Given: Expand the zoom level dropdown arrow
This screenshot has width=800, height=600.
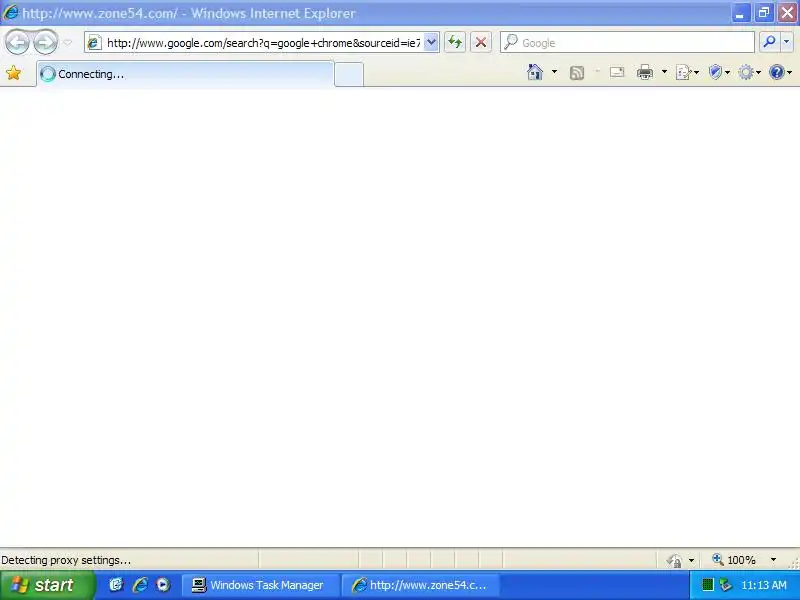Looking at the screenshot, I should pos(773,560).
